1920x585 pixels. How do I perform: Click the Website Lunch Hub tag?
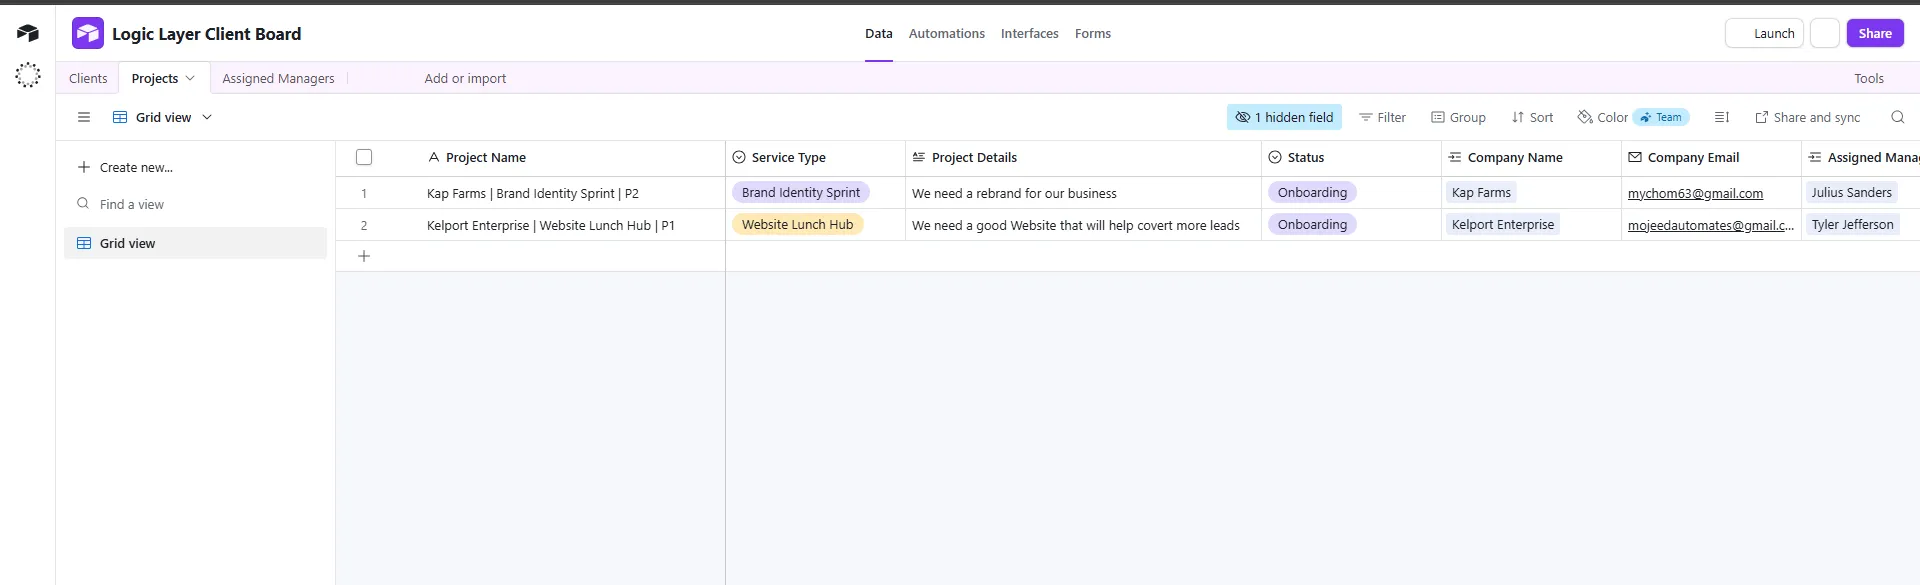coord(797,224)
